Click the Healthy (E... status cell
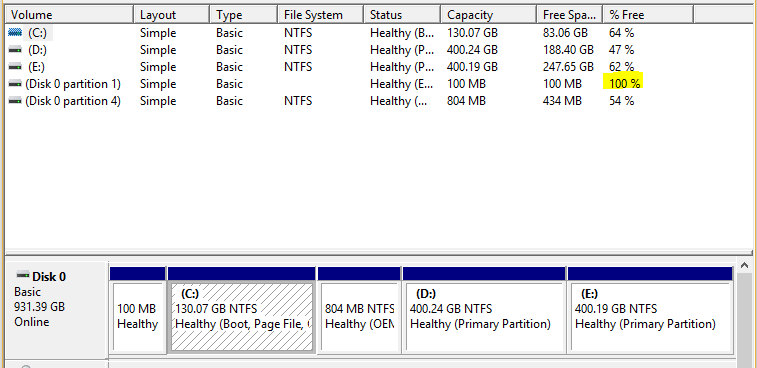The image size is (757, 368). point(402,84)
